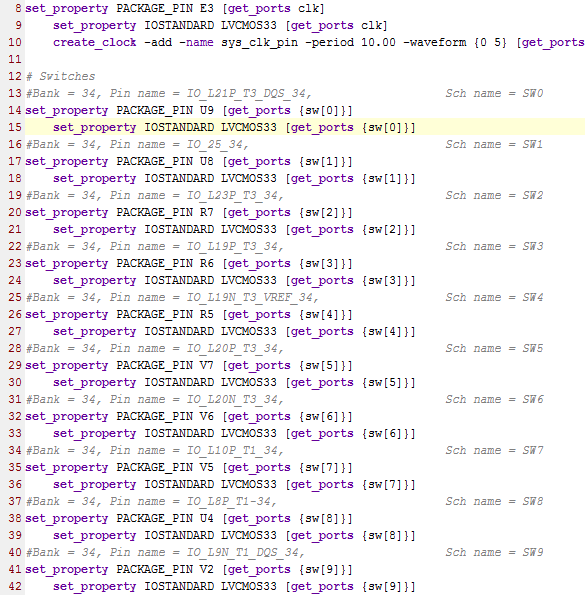Click the sw[9] port on line 41

click(x=326, y=569)
